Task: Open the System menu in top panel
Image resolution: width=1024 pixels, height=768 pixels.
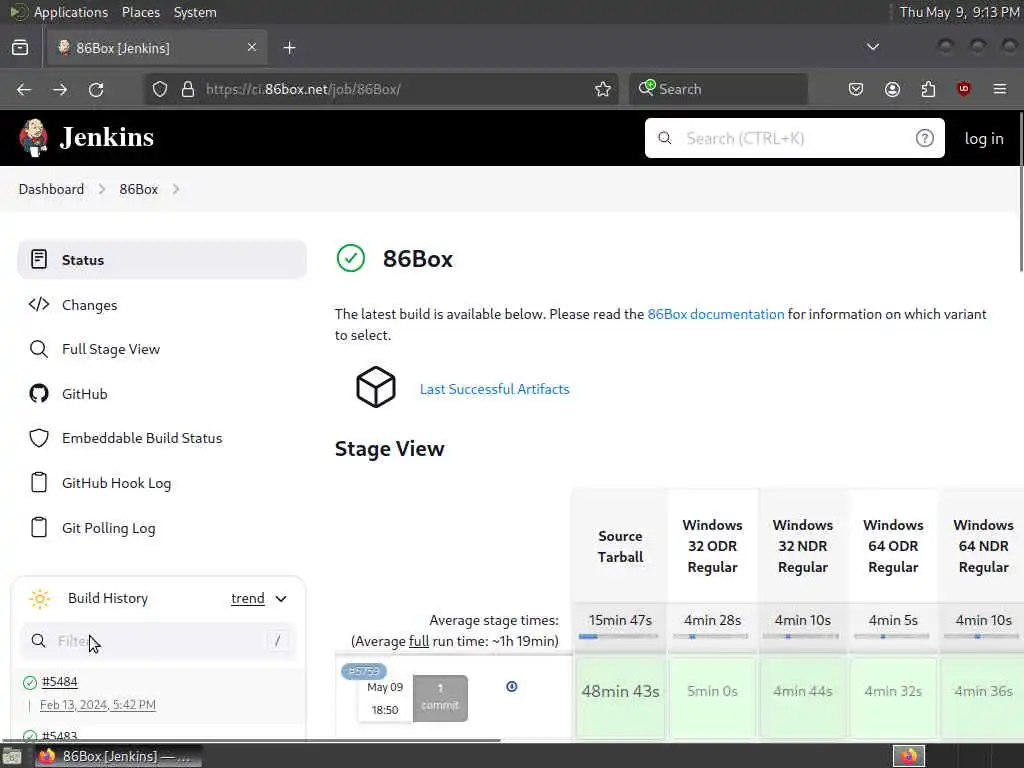Action: point(195,12)
